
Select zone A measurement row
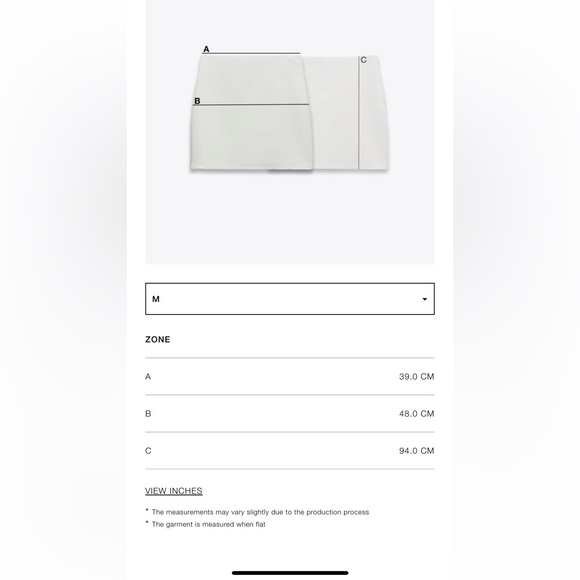coord(290,377)
